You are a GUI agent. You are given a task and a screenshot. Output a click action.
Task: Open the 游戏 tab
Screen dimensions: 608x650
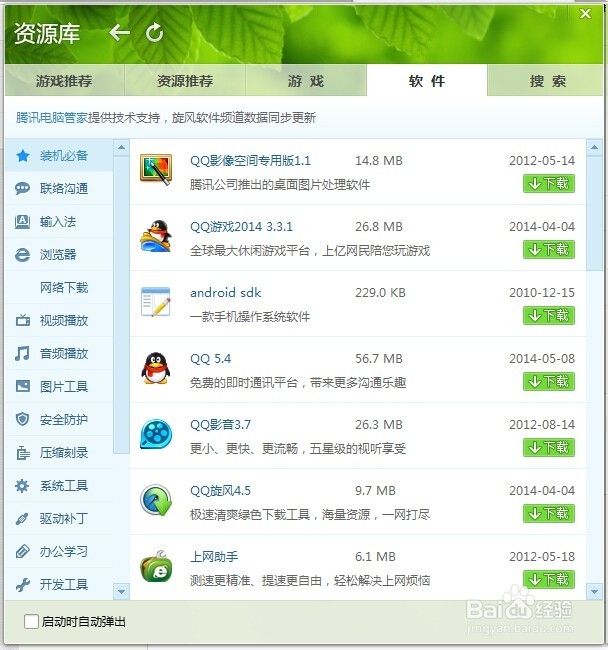coord(306,80)
